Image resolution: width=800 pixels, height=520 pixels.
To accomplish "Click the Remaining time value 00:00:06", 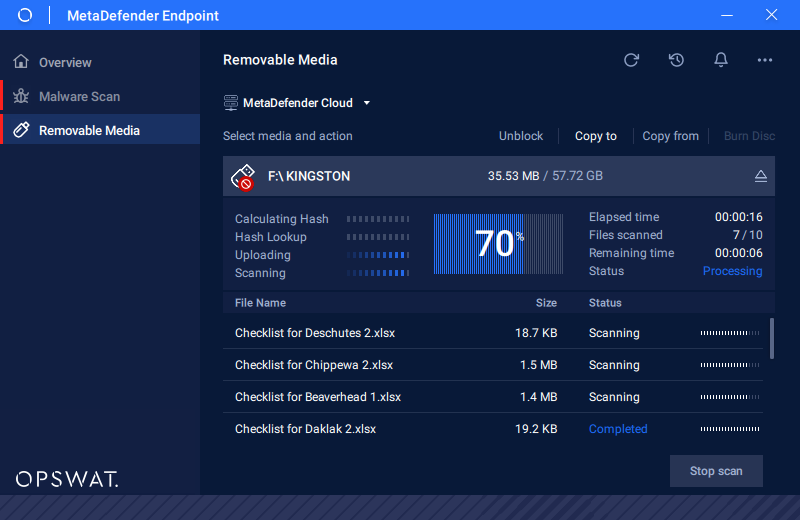I will (738, 253).
